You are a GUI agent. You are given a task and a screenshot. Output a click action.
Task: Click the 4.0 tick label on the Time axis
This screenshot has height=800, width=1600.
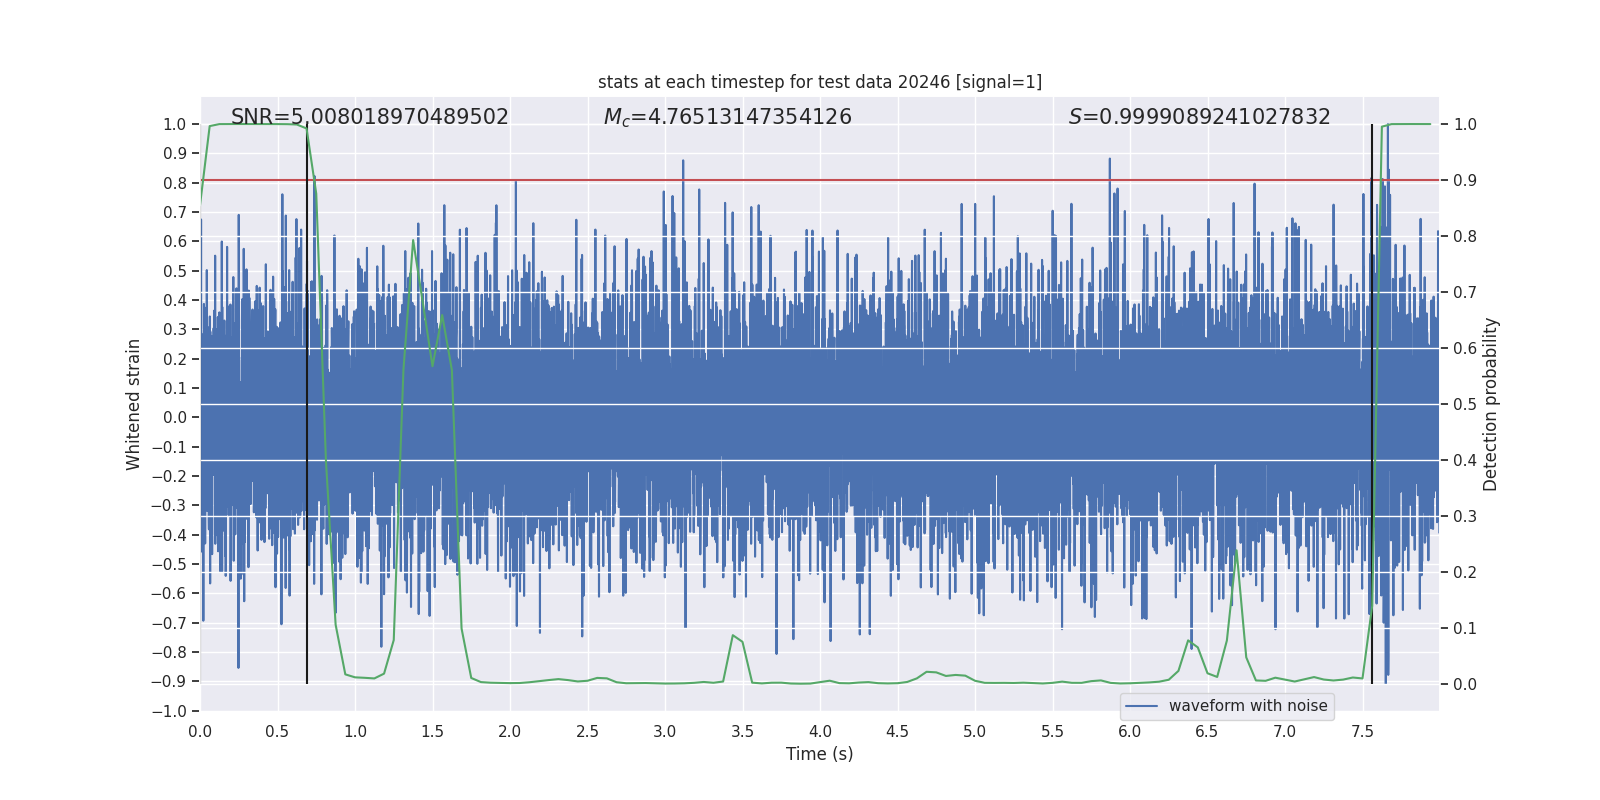click(x=820, y=731)
